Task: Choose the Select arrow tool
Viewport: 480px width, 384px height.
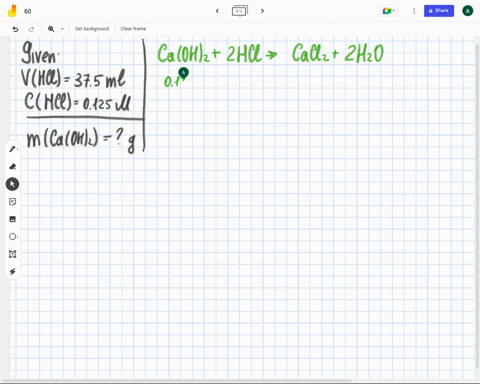Action: (12, 184)
